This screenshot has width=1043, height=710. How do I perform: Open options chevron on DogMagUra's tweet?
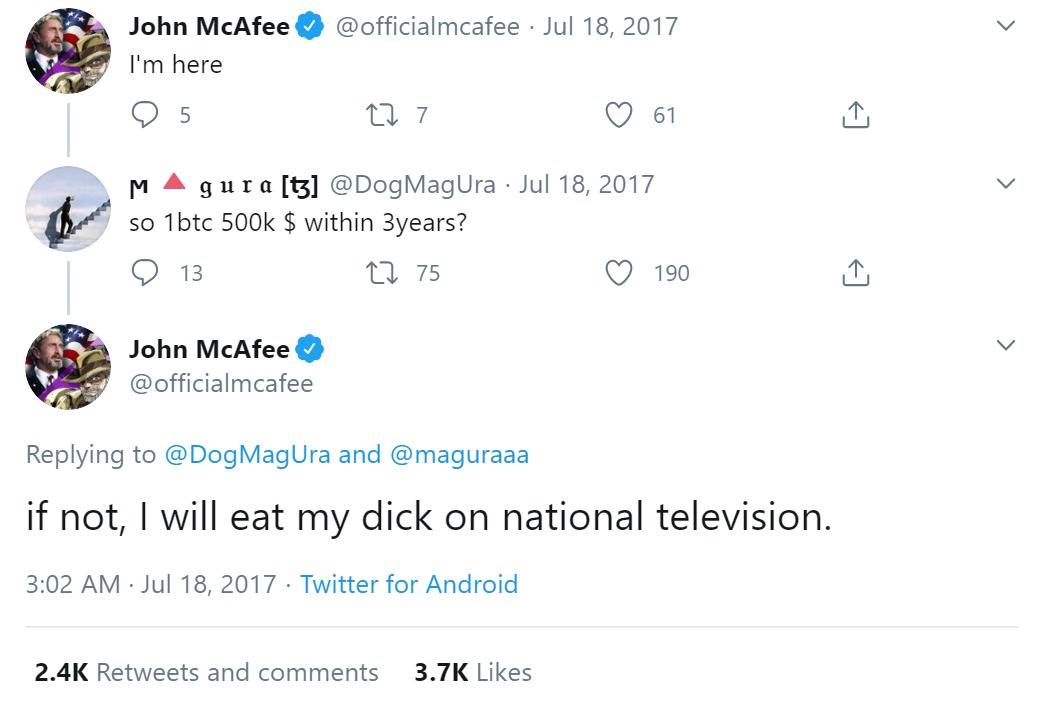pos(1005,183)
